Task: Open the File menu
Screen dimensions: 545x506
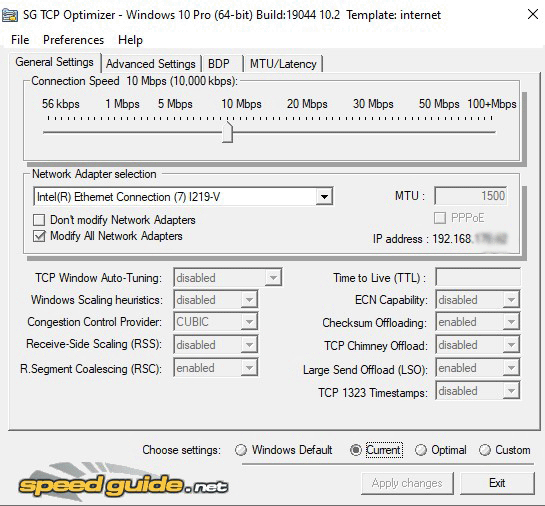Action: point(20,40)
